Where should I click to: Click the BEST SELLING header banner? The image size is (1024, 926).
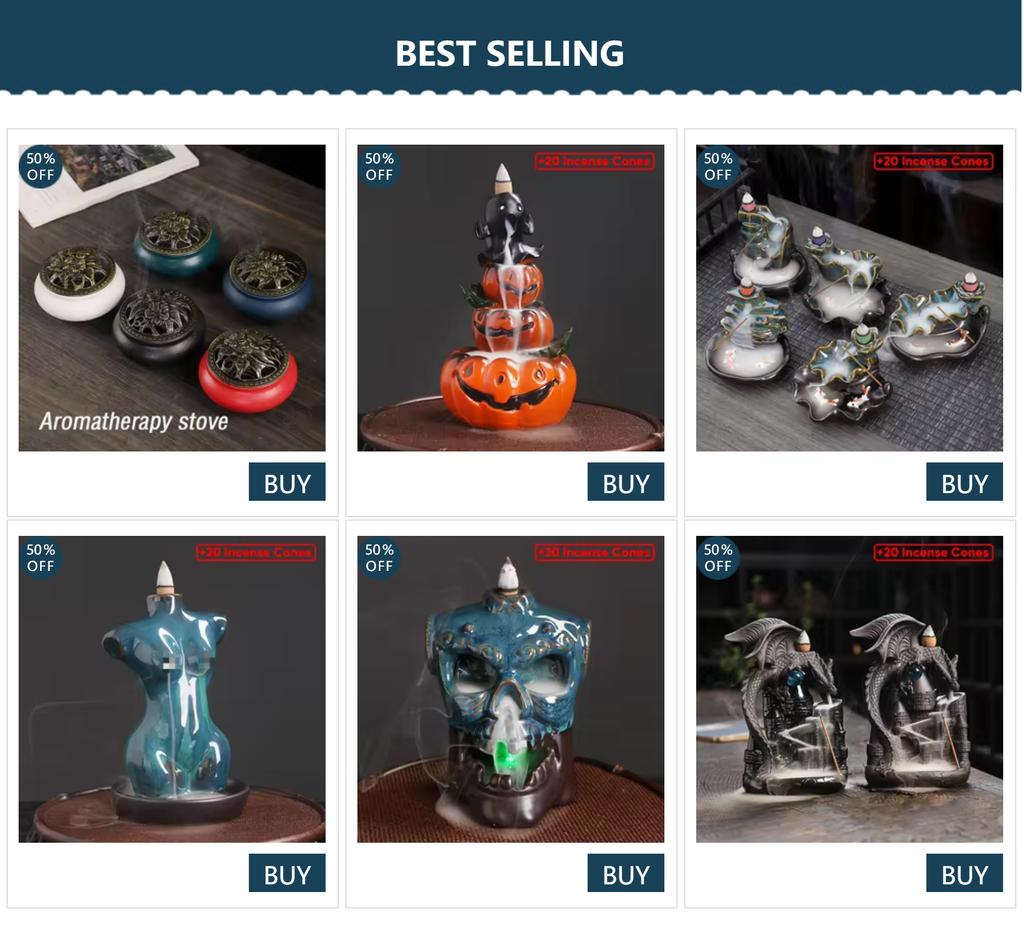pyautogui.click(x=511, y=46)
